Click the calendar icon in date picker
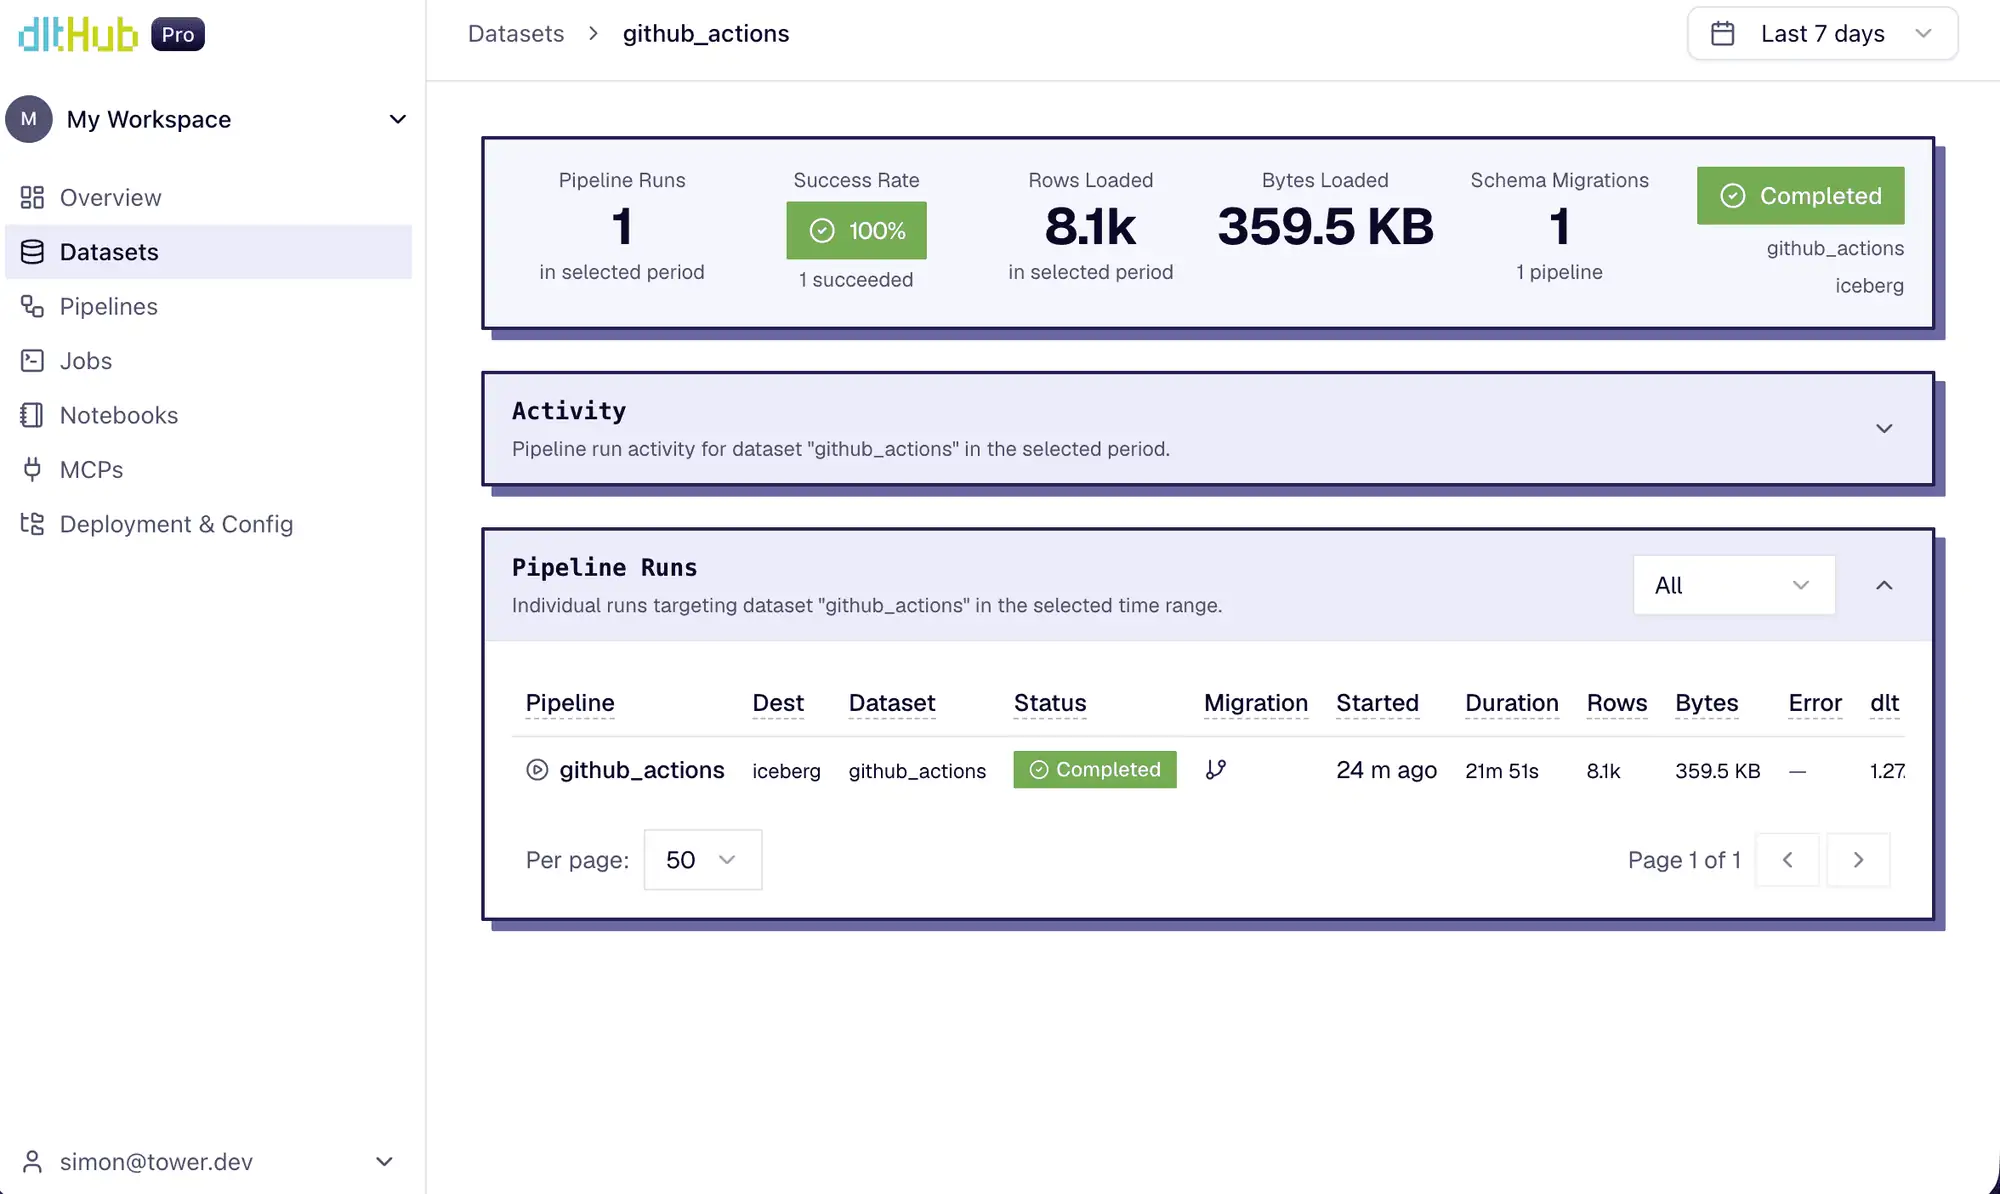Viewport: 2000px width, 1194px height. [x=1723, y=34]
